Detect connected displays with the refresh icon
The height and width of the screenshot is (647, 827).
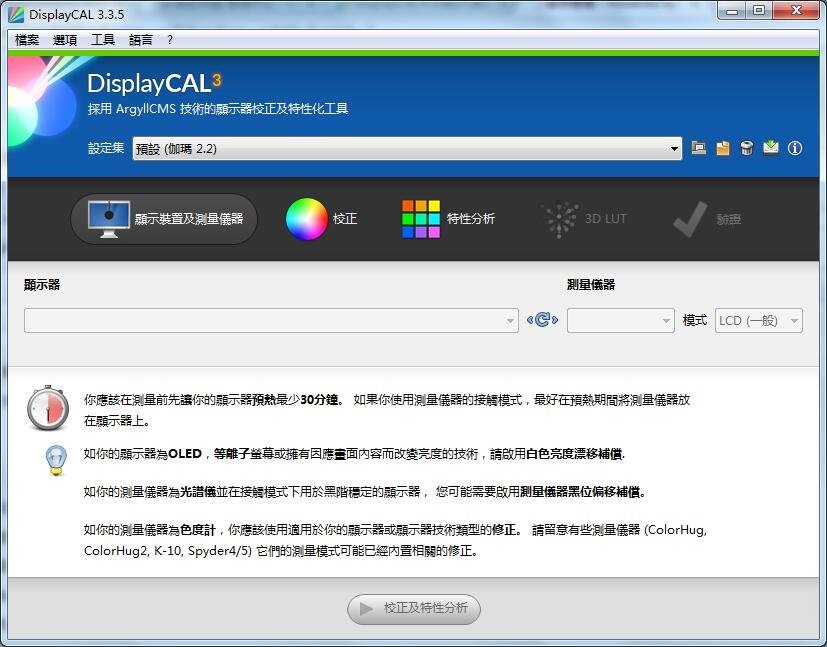click(x=541, y=318)
